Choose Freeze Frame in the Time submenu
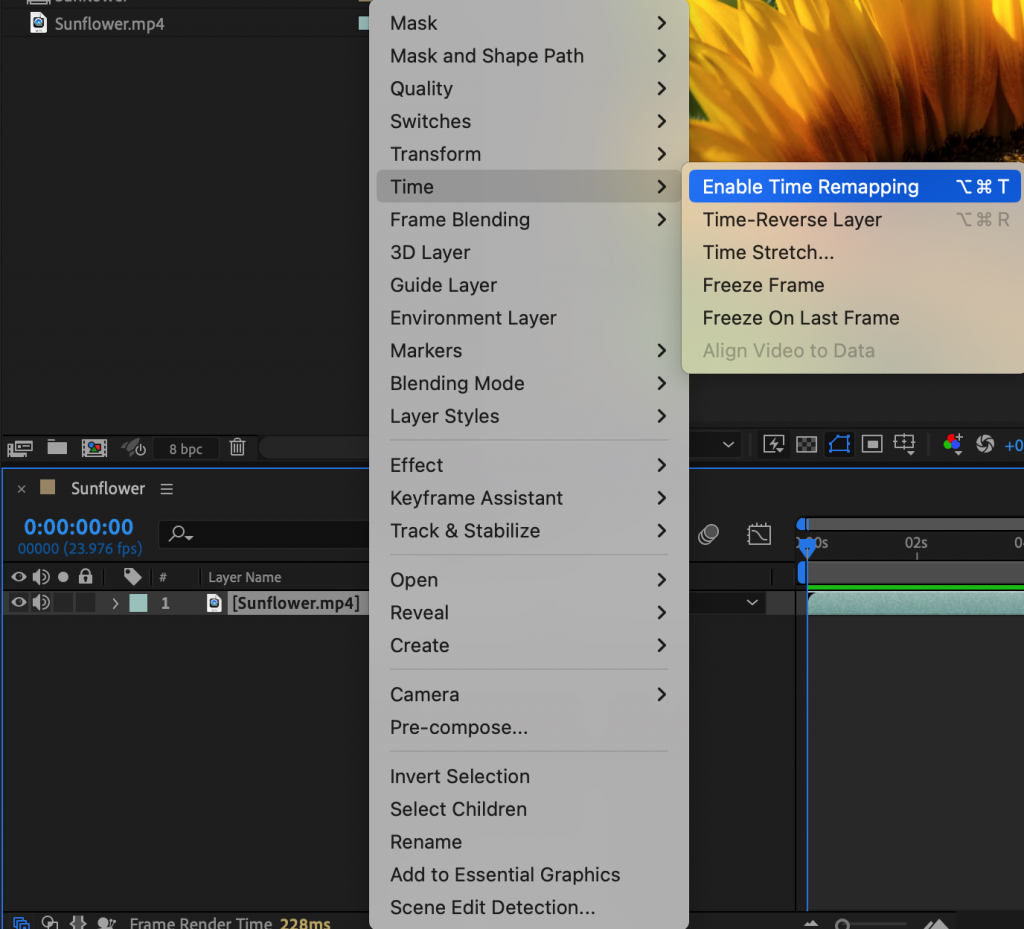 click(x=763, y=285)
